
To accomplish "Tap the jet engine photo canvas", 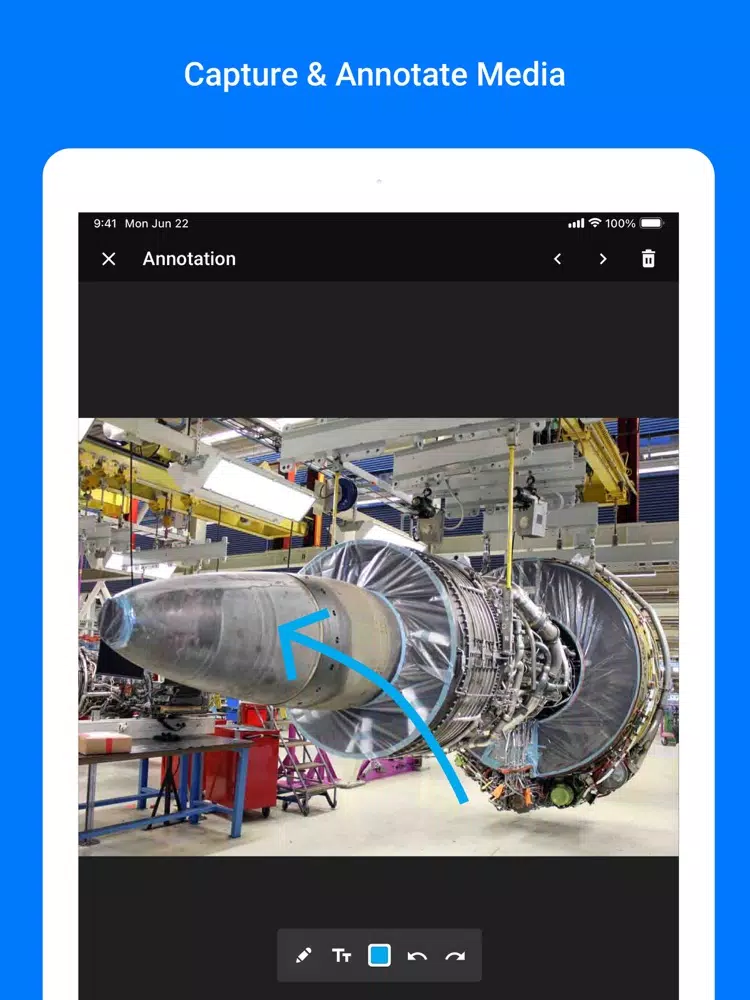I will tap(378, 636).
